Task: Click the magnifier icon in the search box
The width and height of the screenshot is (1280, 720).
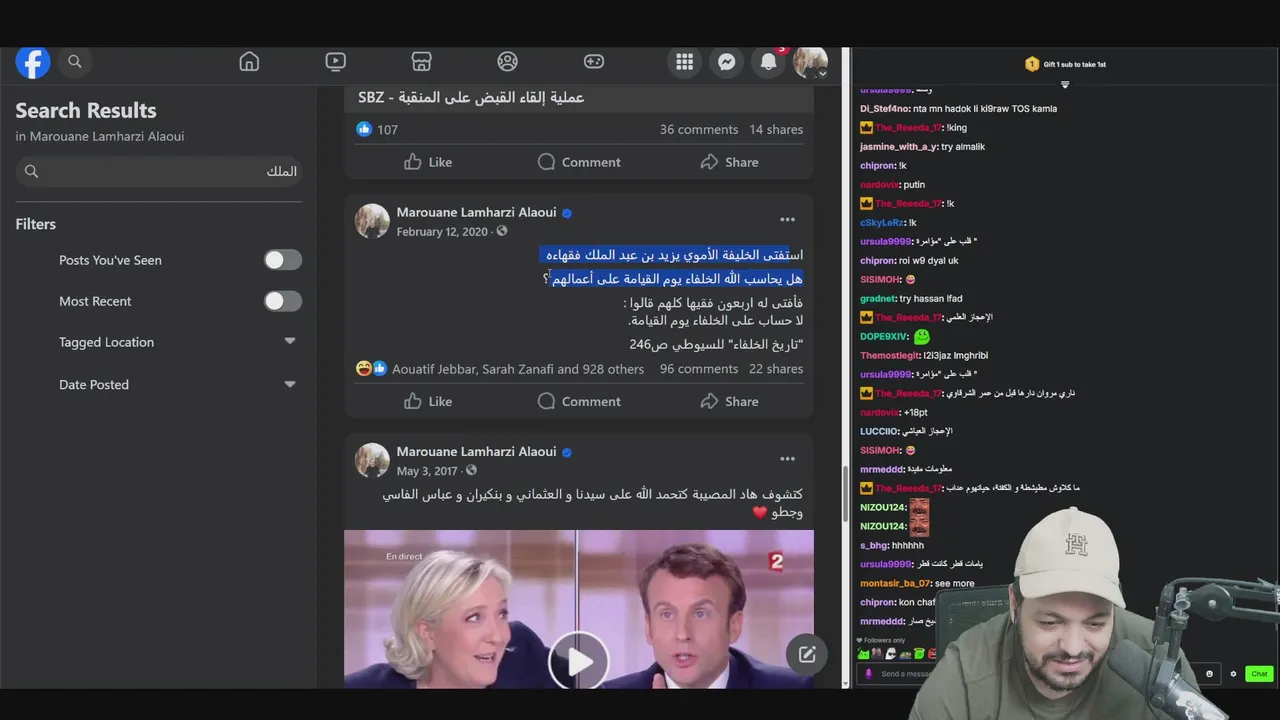Action: click(x=32, y=171)
